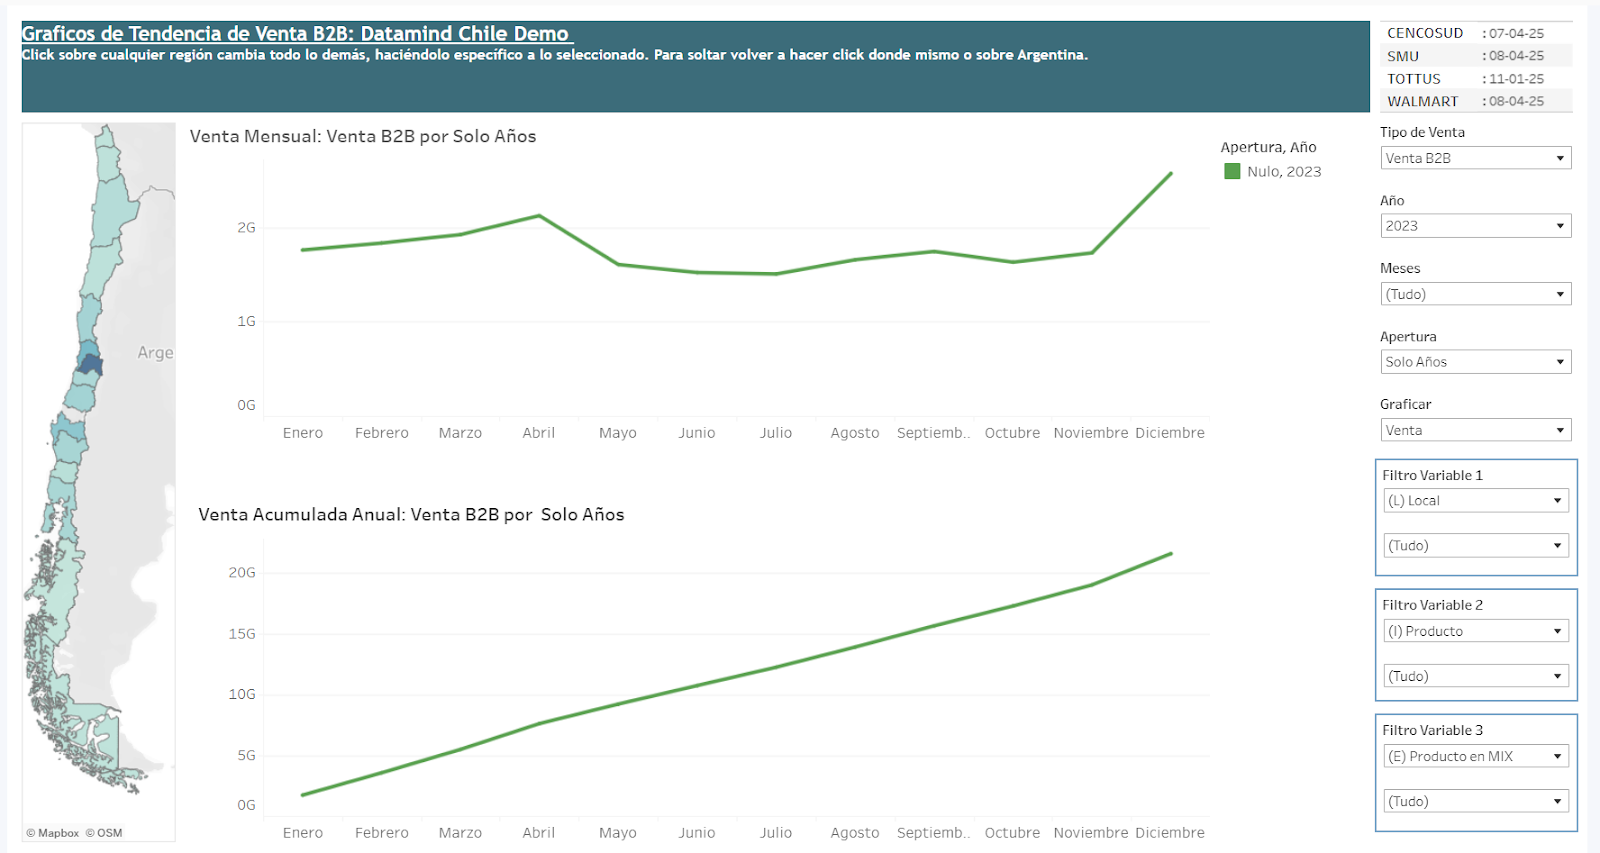Open value dropdown under Filtro Variable 3
Viewport: 1600px width, 853px height.
[x=1475, y=801]
